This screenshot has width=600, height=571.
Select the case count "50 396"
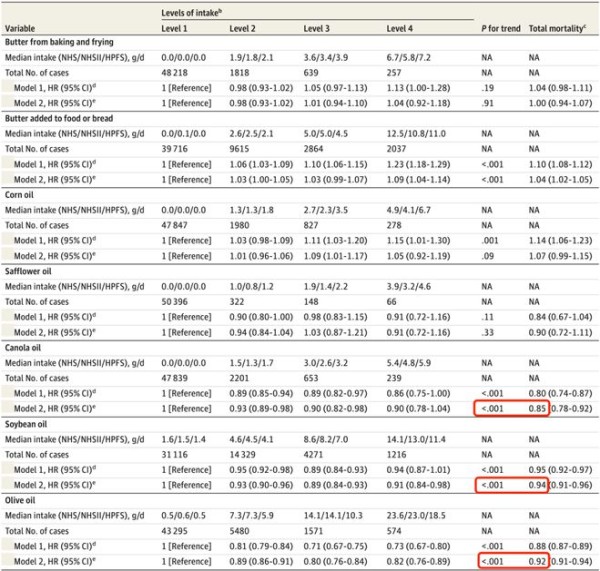(174, 302)
